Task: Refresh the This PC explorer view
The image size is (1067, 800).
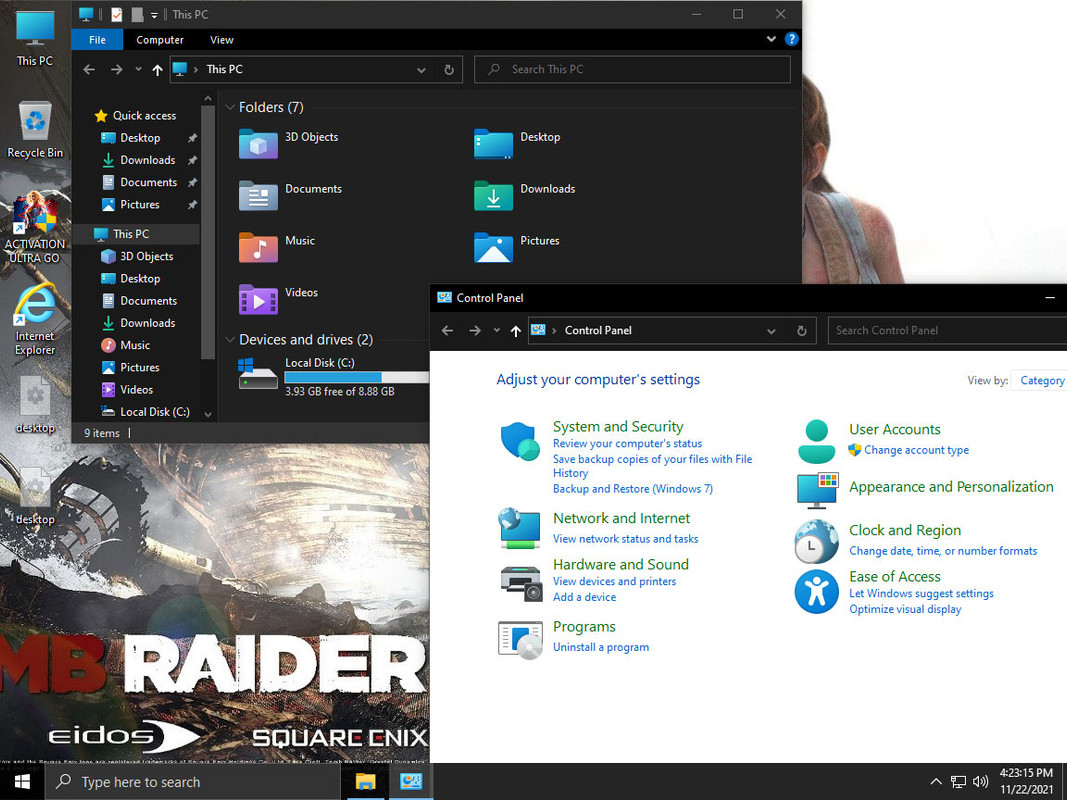Action: click(x=448, y=69)
